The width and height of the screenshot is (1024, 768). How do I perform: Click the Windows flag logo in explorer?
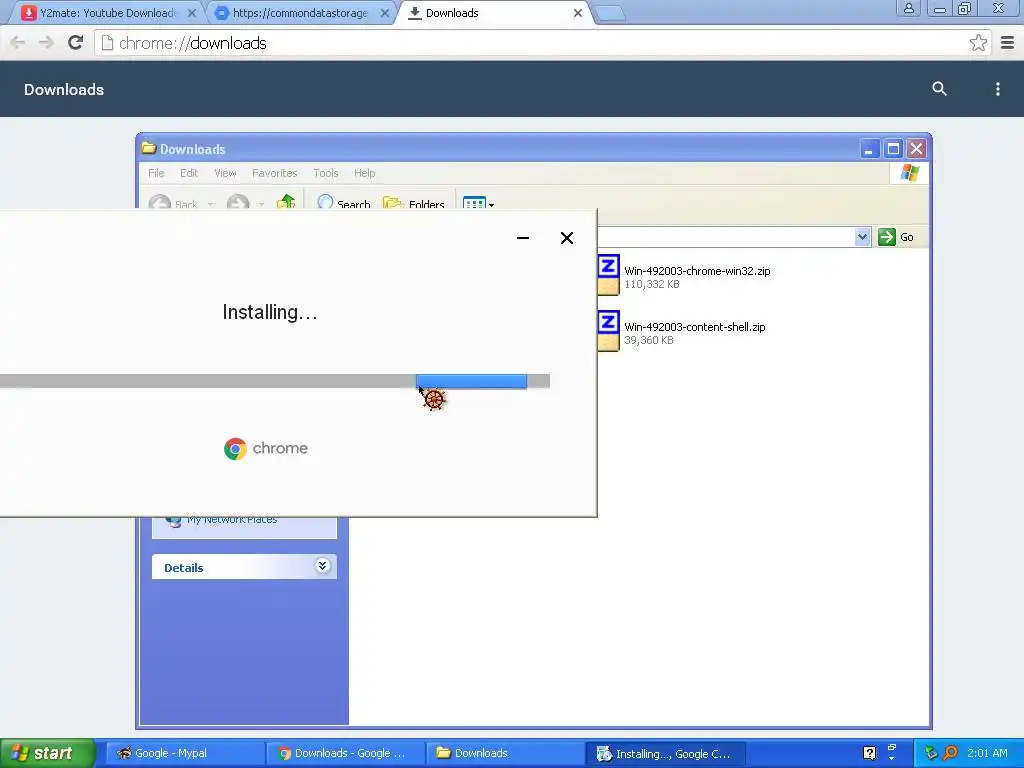tap(909, 173)
